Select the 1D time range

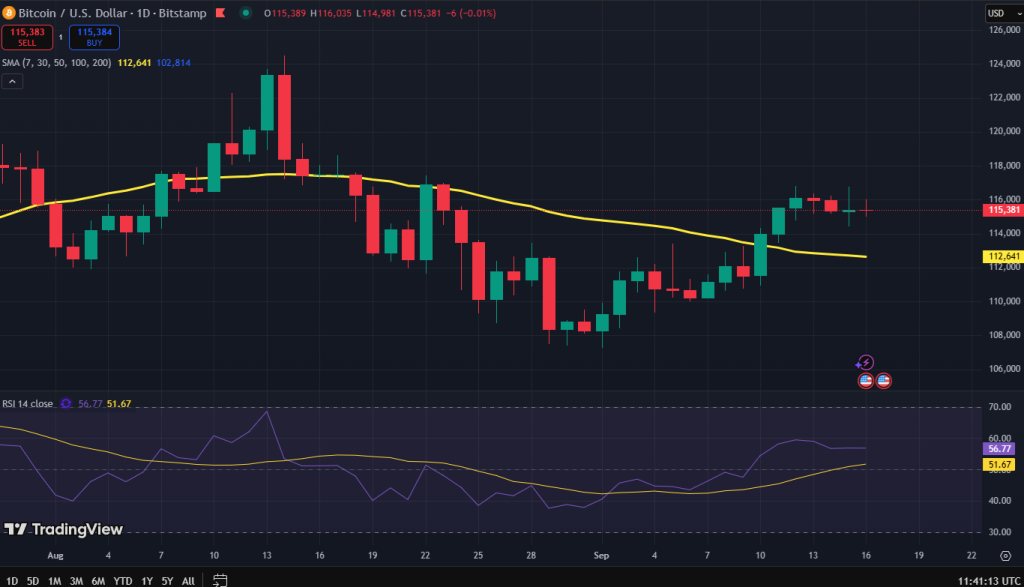[10, 580]
